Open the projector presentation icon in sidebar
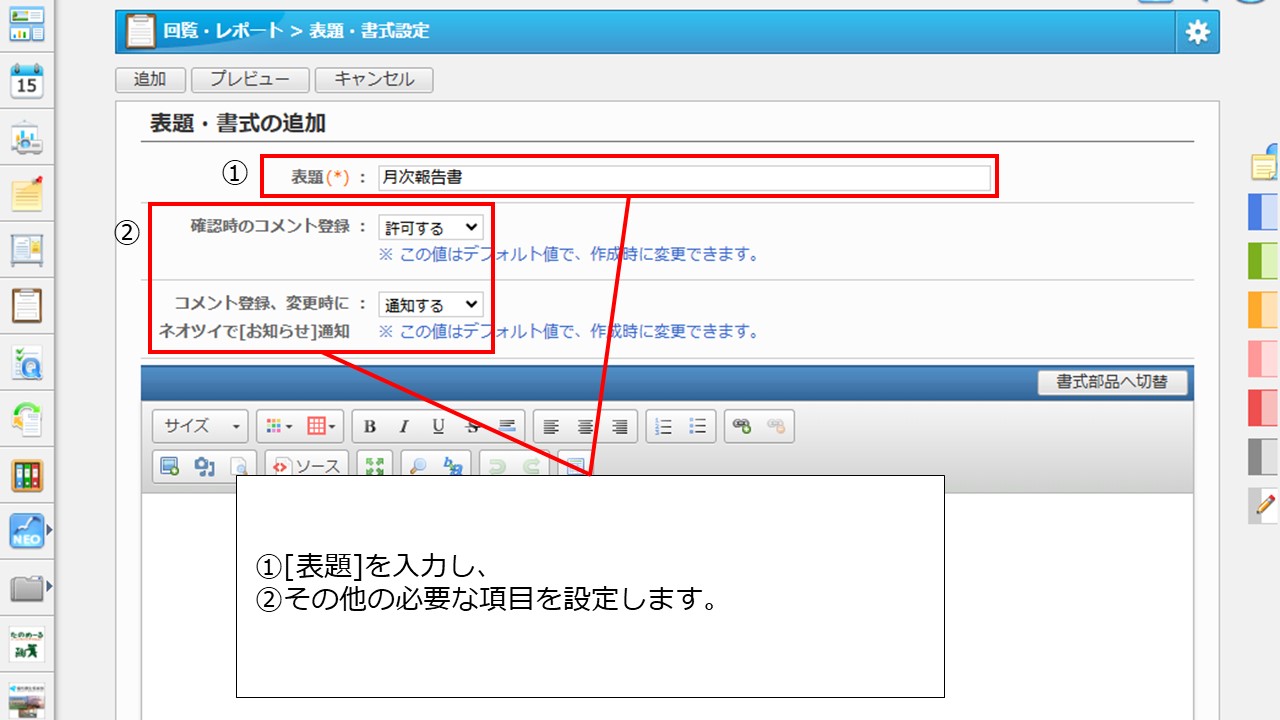The width and height of the screenshot is (1280, 720). point(27,139)
